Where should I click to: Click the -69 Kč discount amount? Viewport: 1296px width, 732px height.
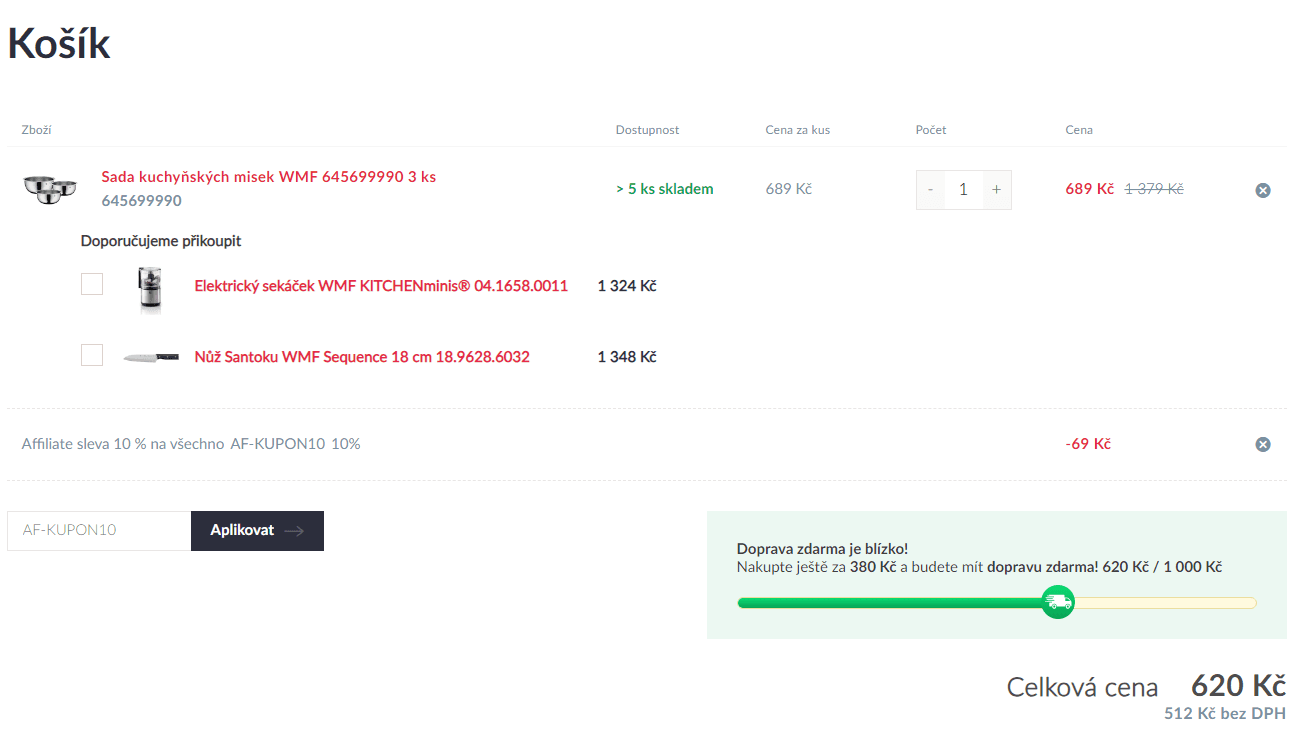(1088, 444)
